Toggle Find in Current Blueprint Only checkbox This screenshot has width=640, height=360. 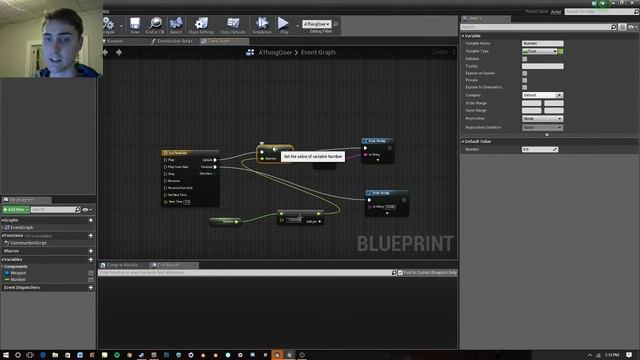[x=400, y=273]
